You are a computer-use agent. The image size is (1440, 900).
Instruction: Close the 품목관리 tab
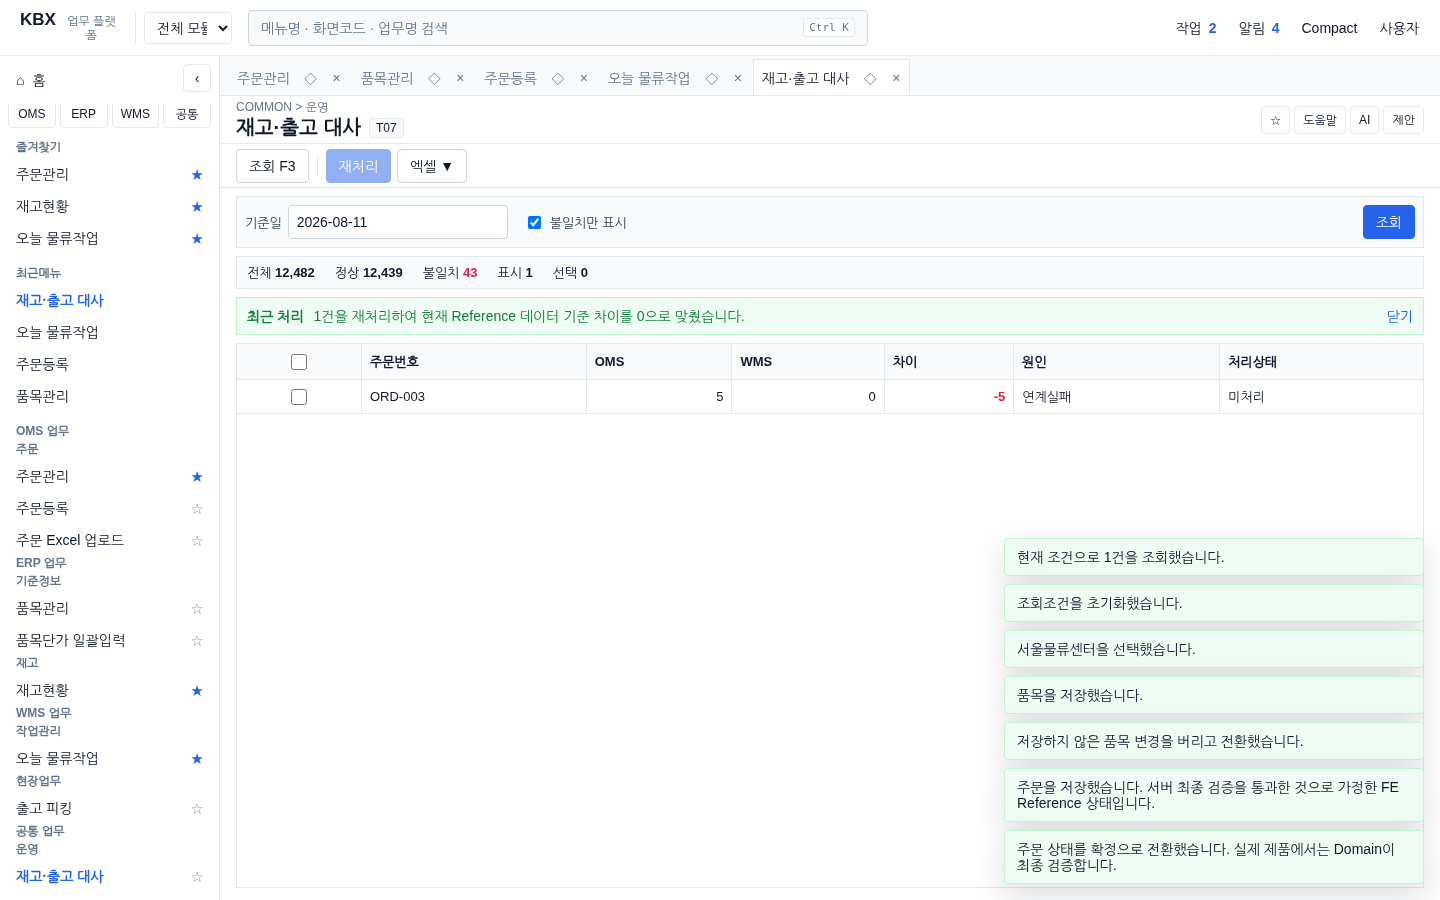pyautogui.click(x=460, y=78)
